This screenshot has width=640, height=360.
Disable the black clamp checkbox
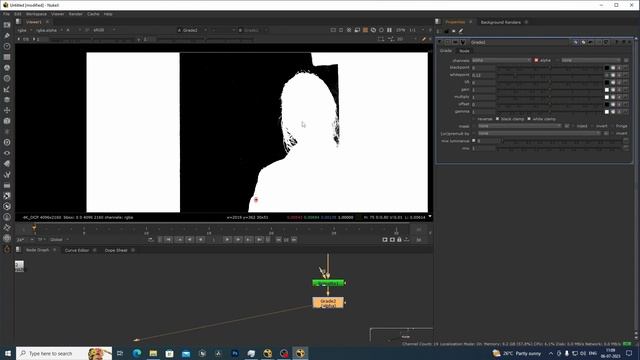coord(497,119)
